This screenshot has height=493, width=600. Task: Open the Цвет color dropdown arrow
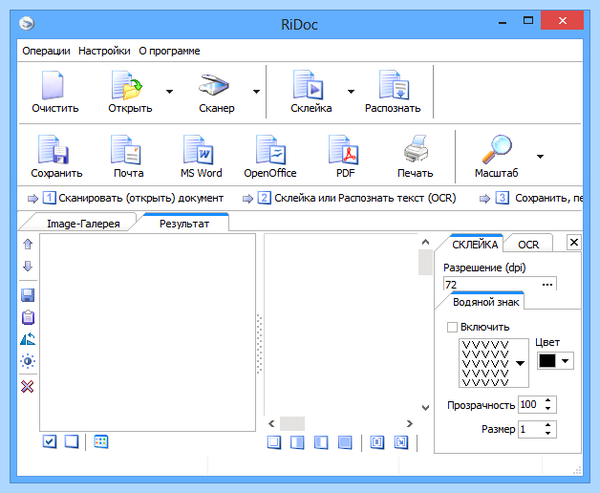click(x=565, y=361)
